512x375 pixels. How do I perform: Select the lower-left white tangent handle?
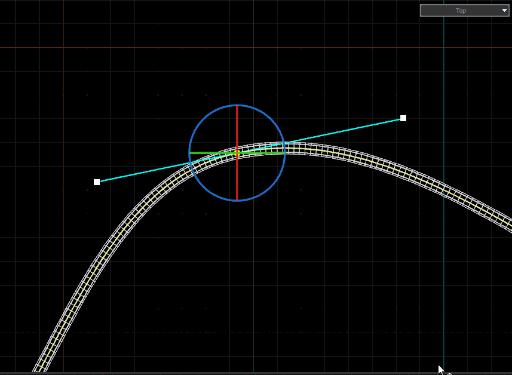(x=97, y=182)
